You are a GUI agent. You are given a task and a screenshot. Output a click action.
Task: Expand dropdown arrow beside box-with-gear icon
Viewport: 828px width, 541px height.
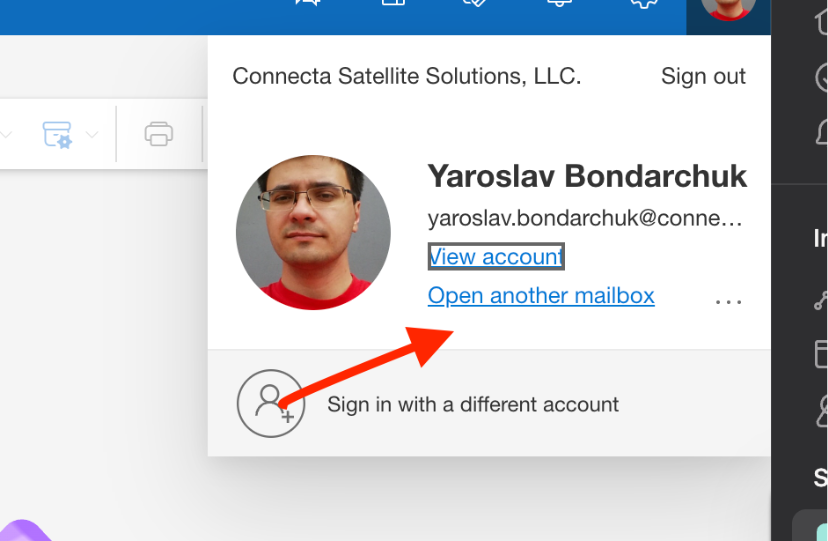click(x=92, y=134)
